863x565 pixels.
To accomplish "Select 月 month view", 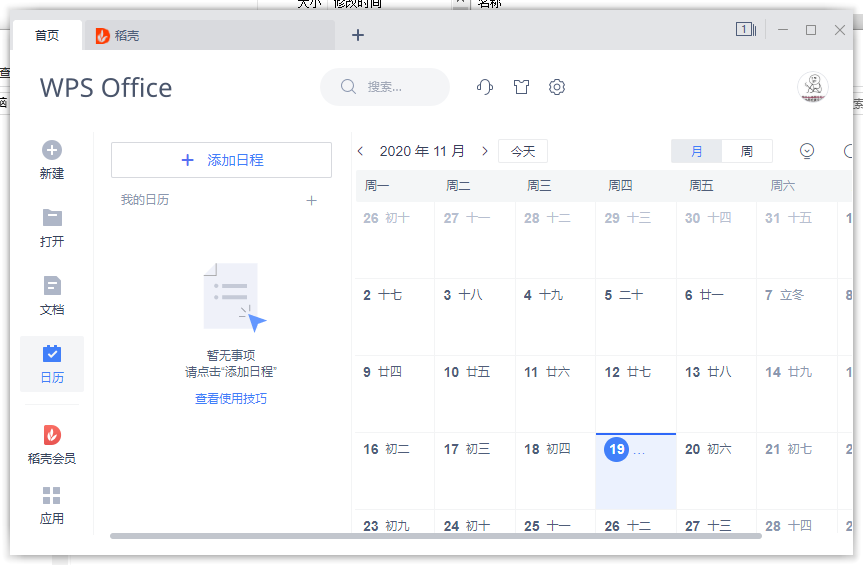I will 696,151.
